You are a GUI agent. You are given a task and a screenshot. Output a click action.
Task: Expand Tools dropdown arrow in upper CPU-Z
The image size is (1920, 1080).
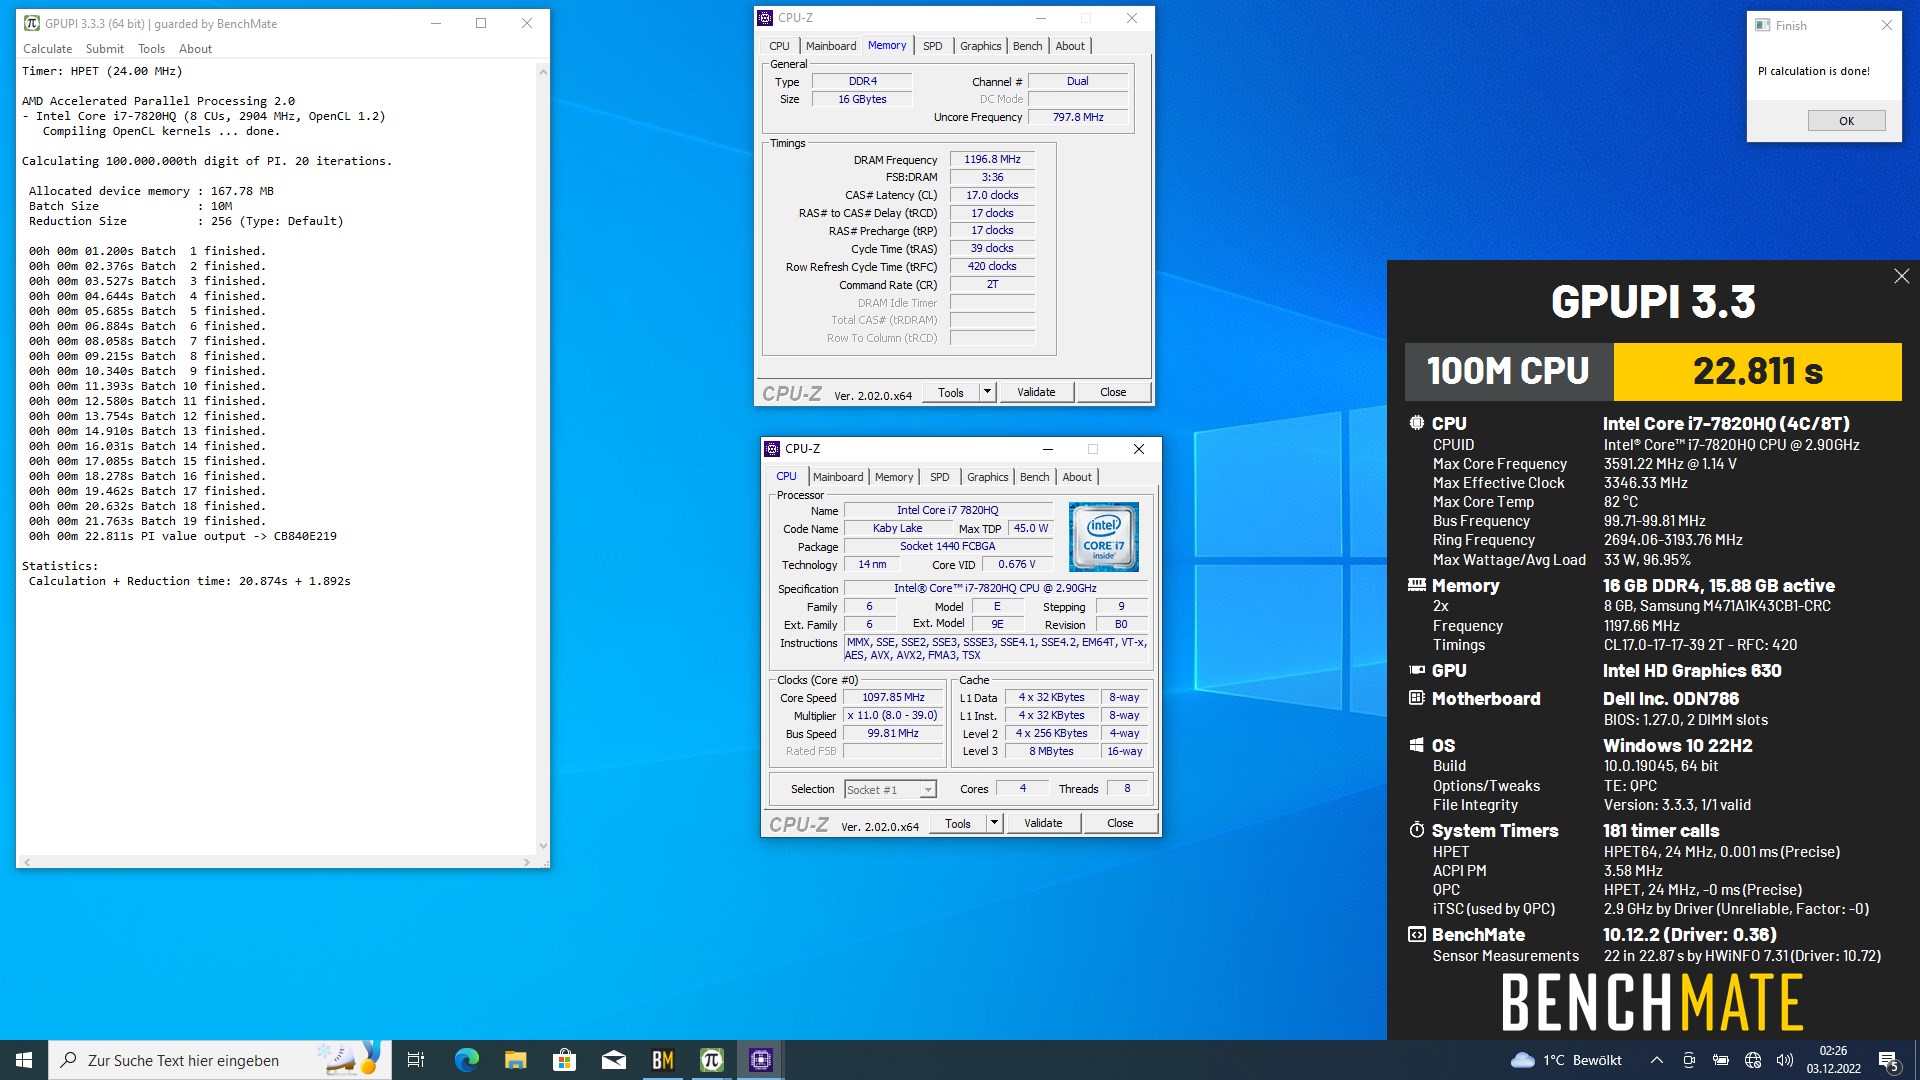988,392
